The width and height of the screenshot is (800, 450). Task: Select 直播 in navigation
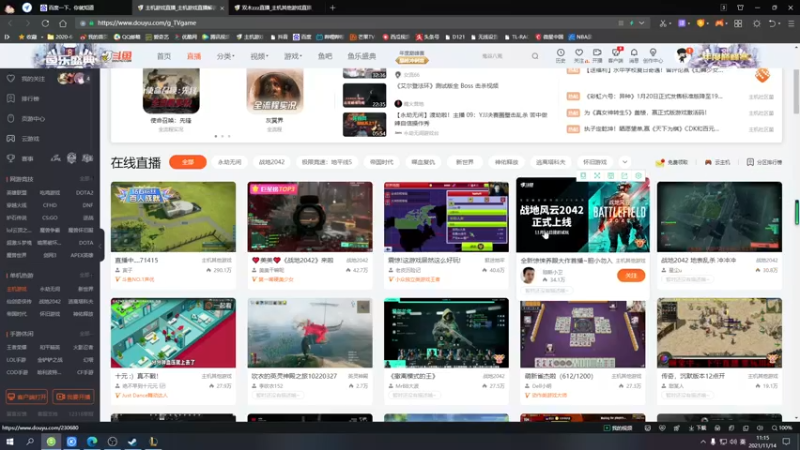[194, 56]
